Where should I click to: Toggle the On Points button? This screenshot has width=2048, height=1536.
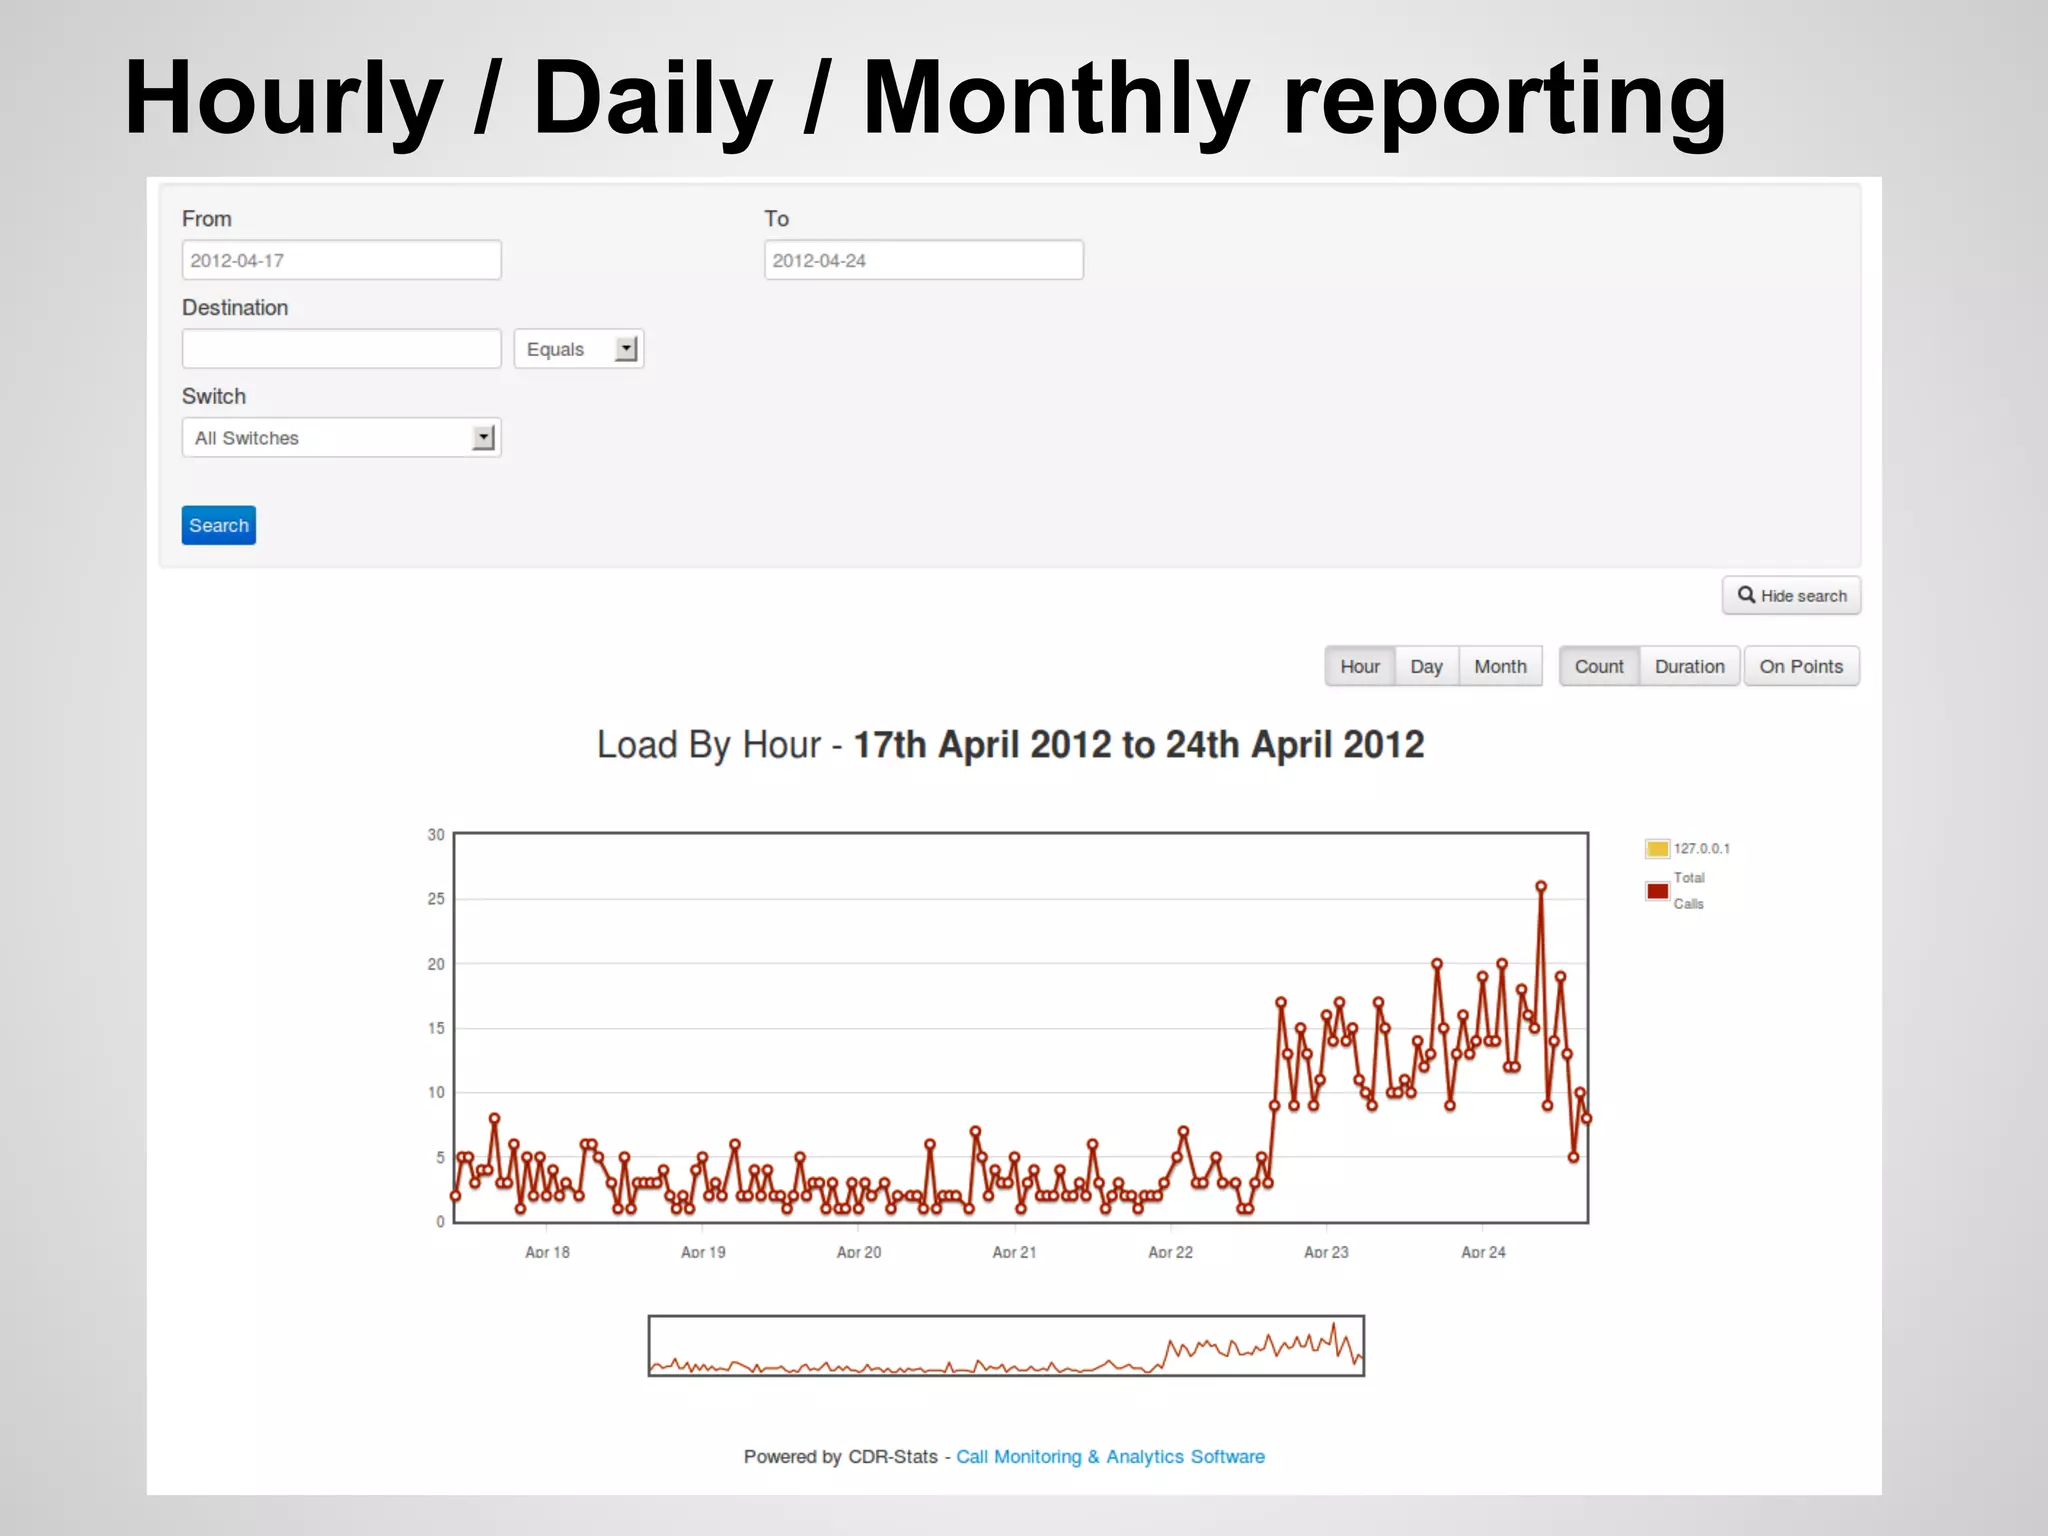click(1801, 666)
